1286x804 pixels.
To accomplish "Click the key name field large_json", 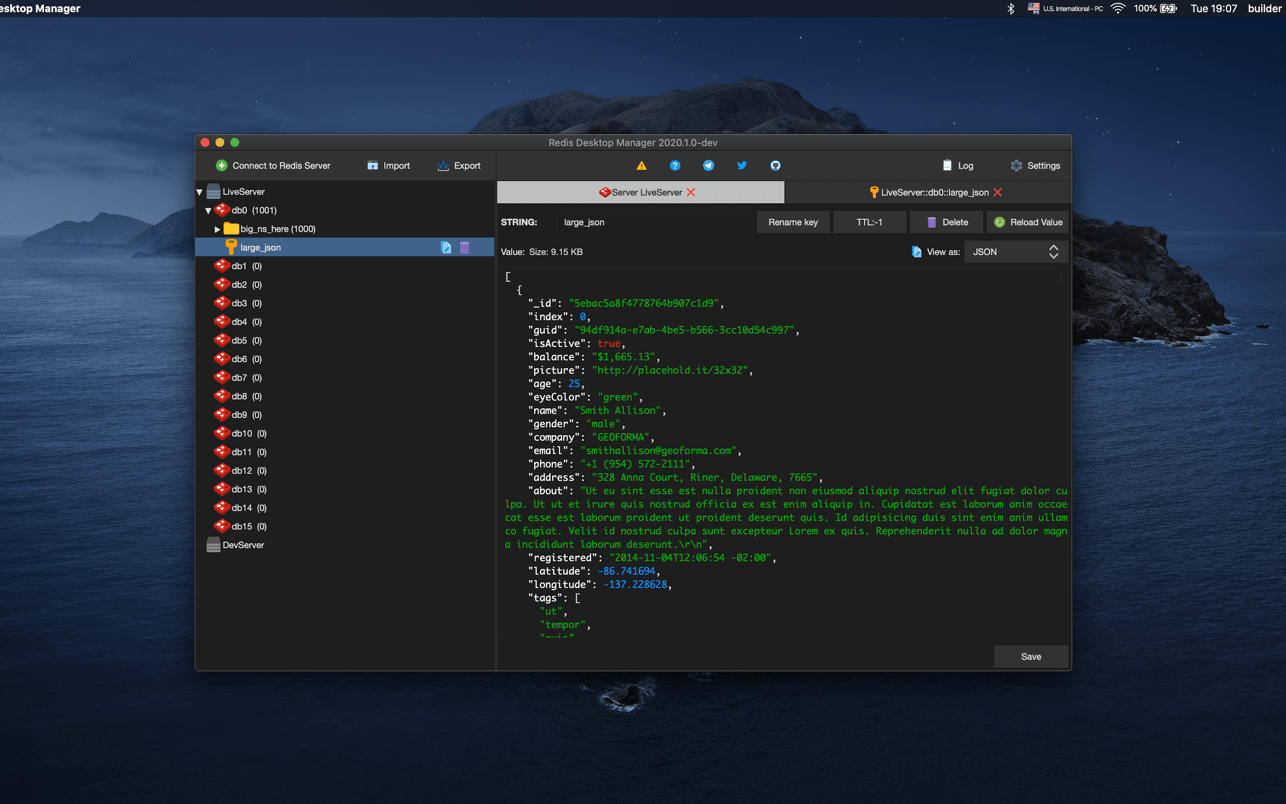I will [x=655, y=222].
